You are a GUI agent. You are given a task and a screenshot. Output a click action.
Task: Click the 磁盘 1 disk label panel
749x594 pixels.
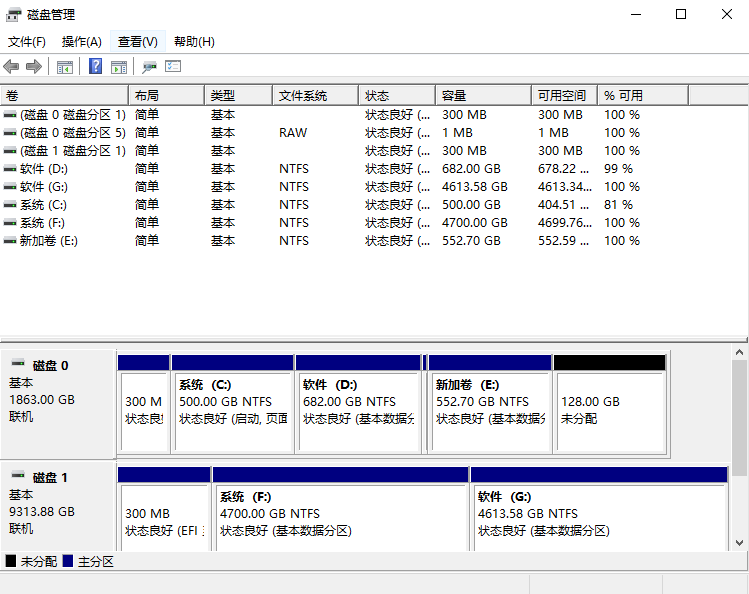coord(58,505)
